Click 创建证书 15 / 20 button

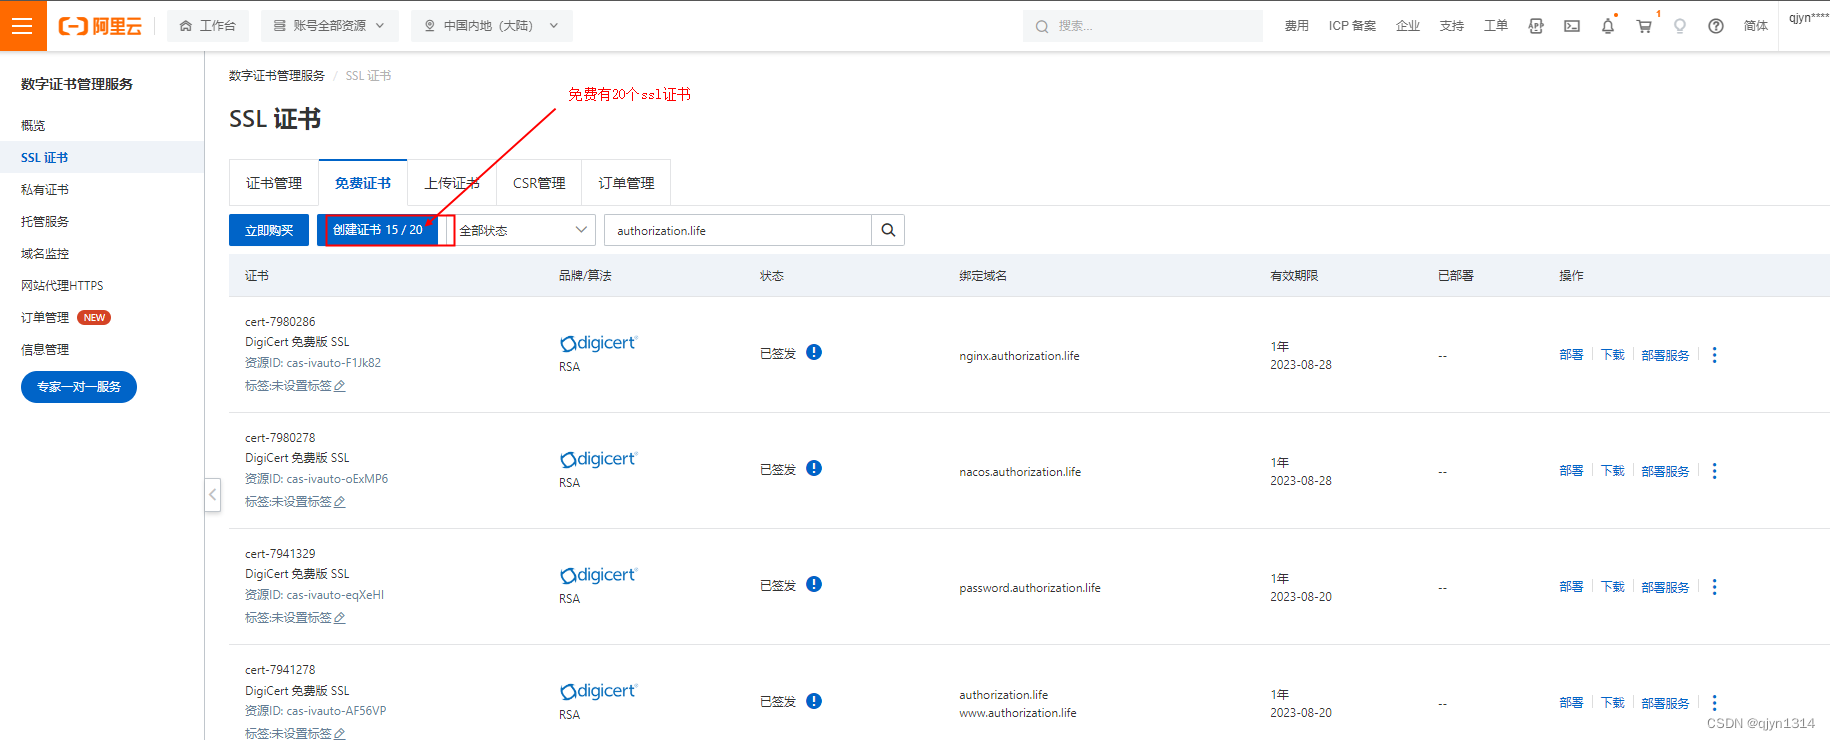pyautogui.click(x=378, y=230)
